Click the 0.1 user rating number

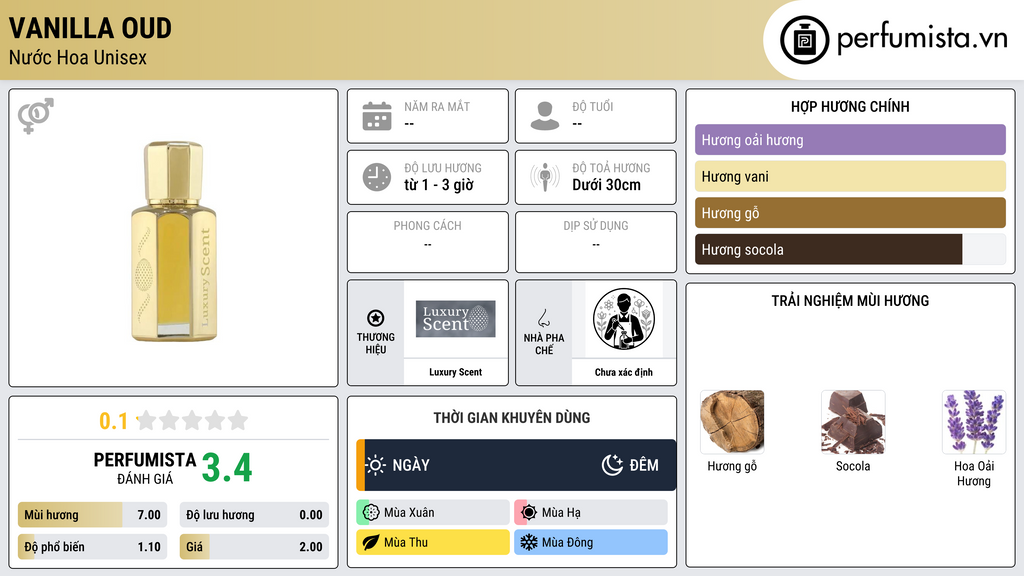pos(114,421)
